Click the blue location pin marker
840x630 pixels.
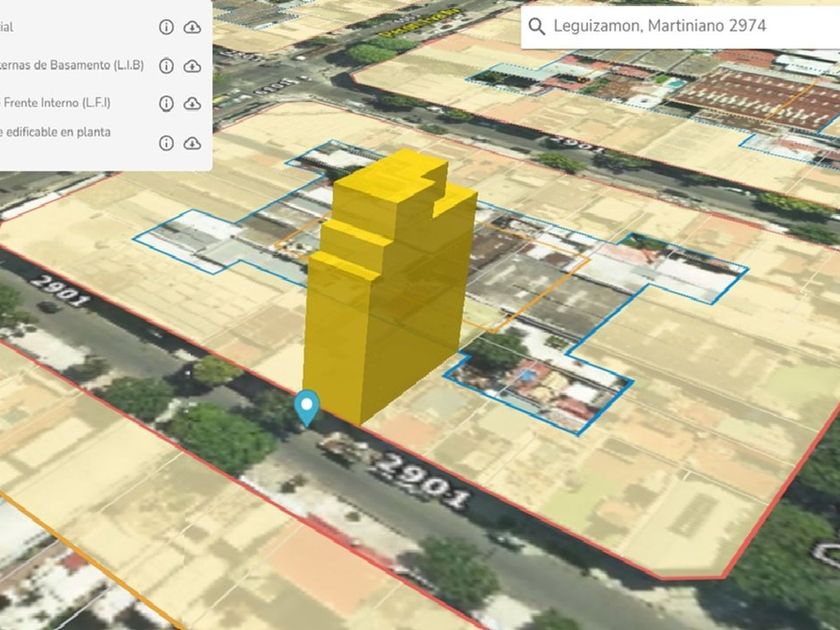coord(307,407)
